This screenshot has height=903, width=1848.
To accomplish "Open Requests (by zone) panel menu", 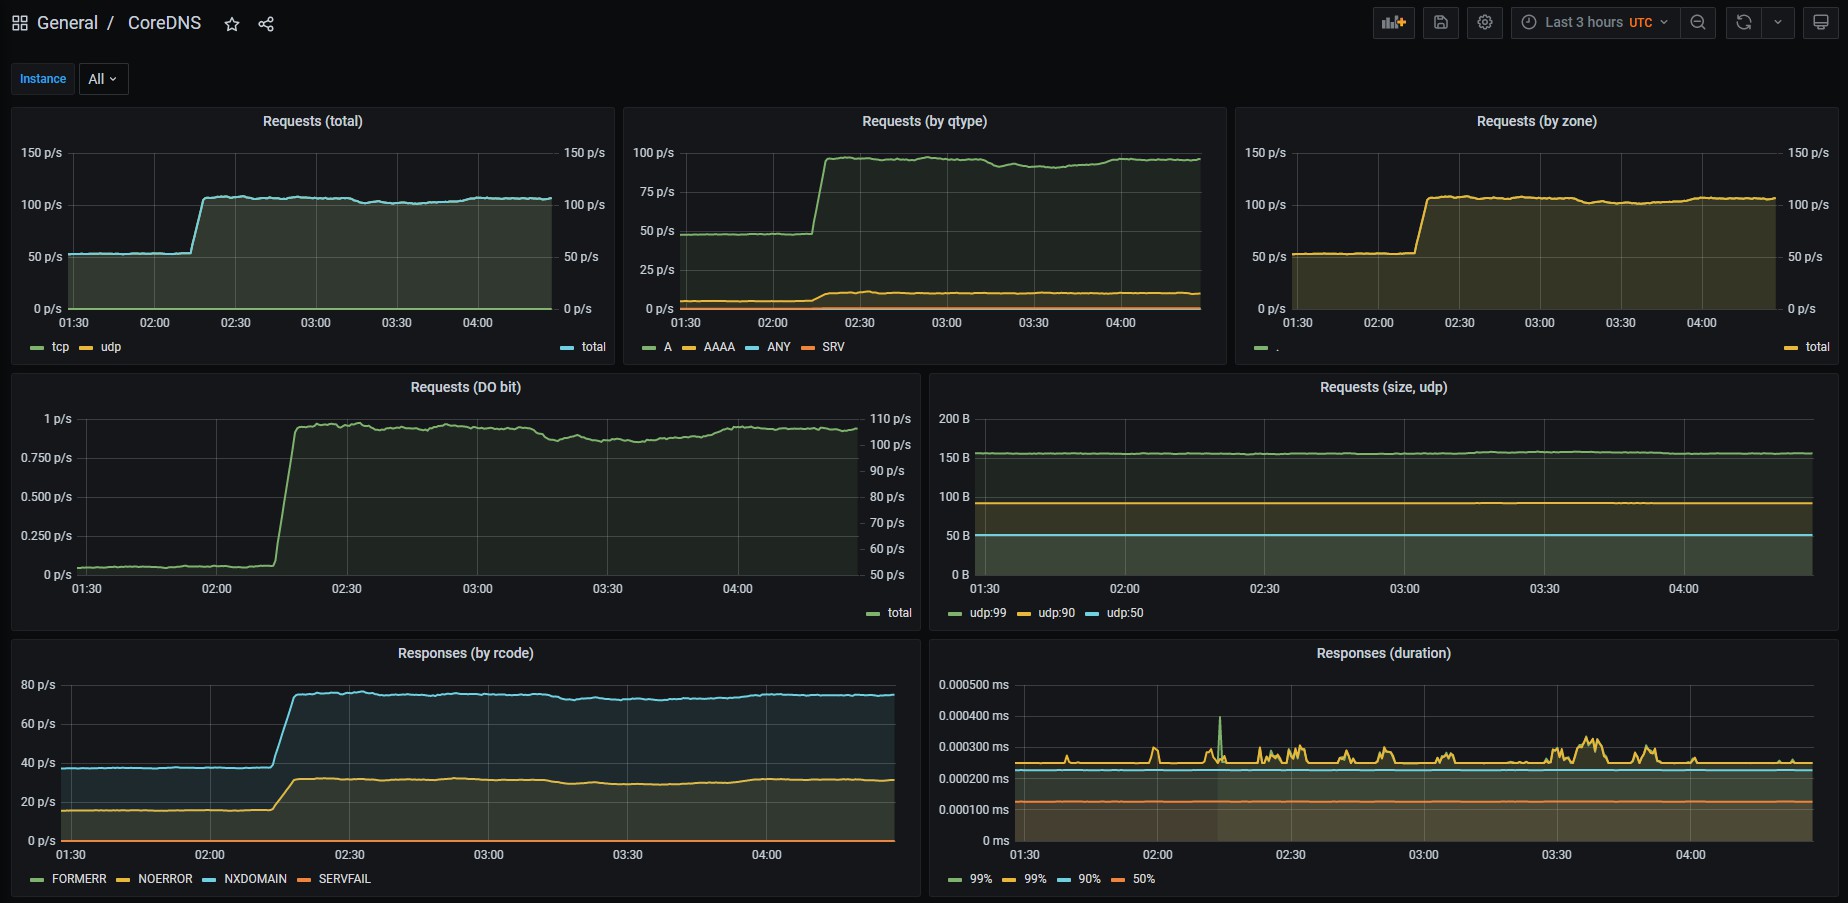I will pos(1536,121).
